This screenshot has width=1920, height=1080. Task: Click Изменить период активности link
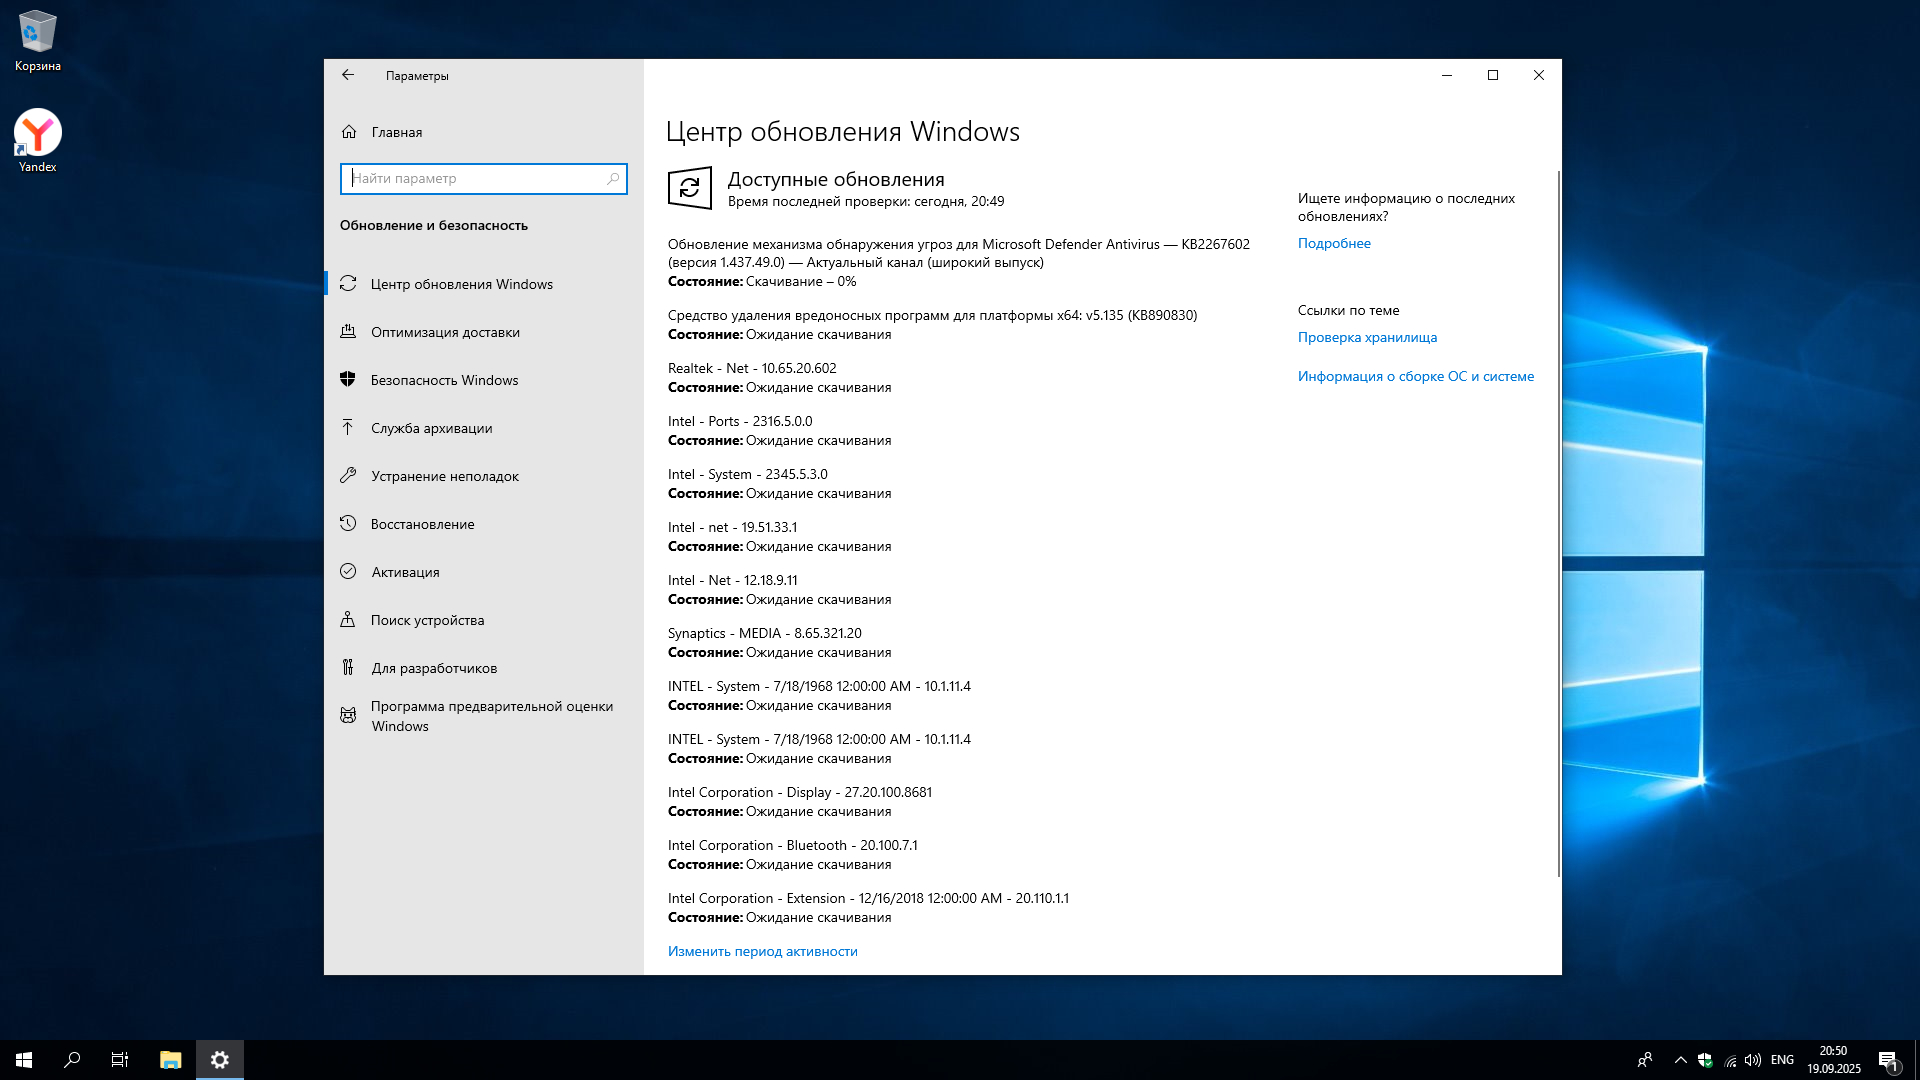point(762,951)
